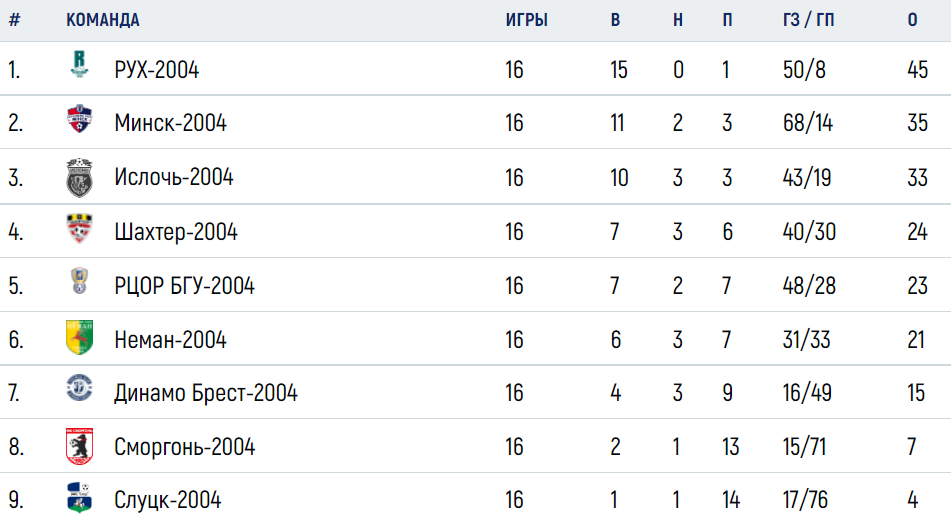Click the Шахтер-2004 team name
The height and width of the screenshot is (522, 951).
pyautogui.click(x=176, y=232)
